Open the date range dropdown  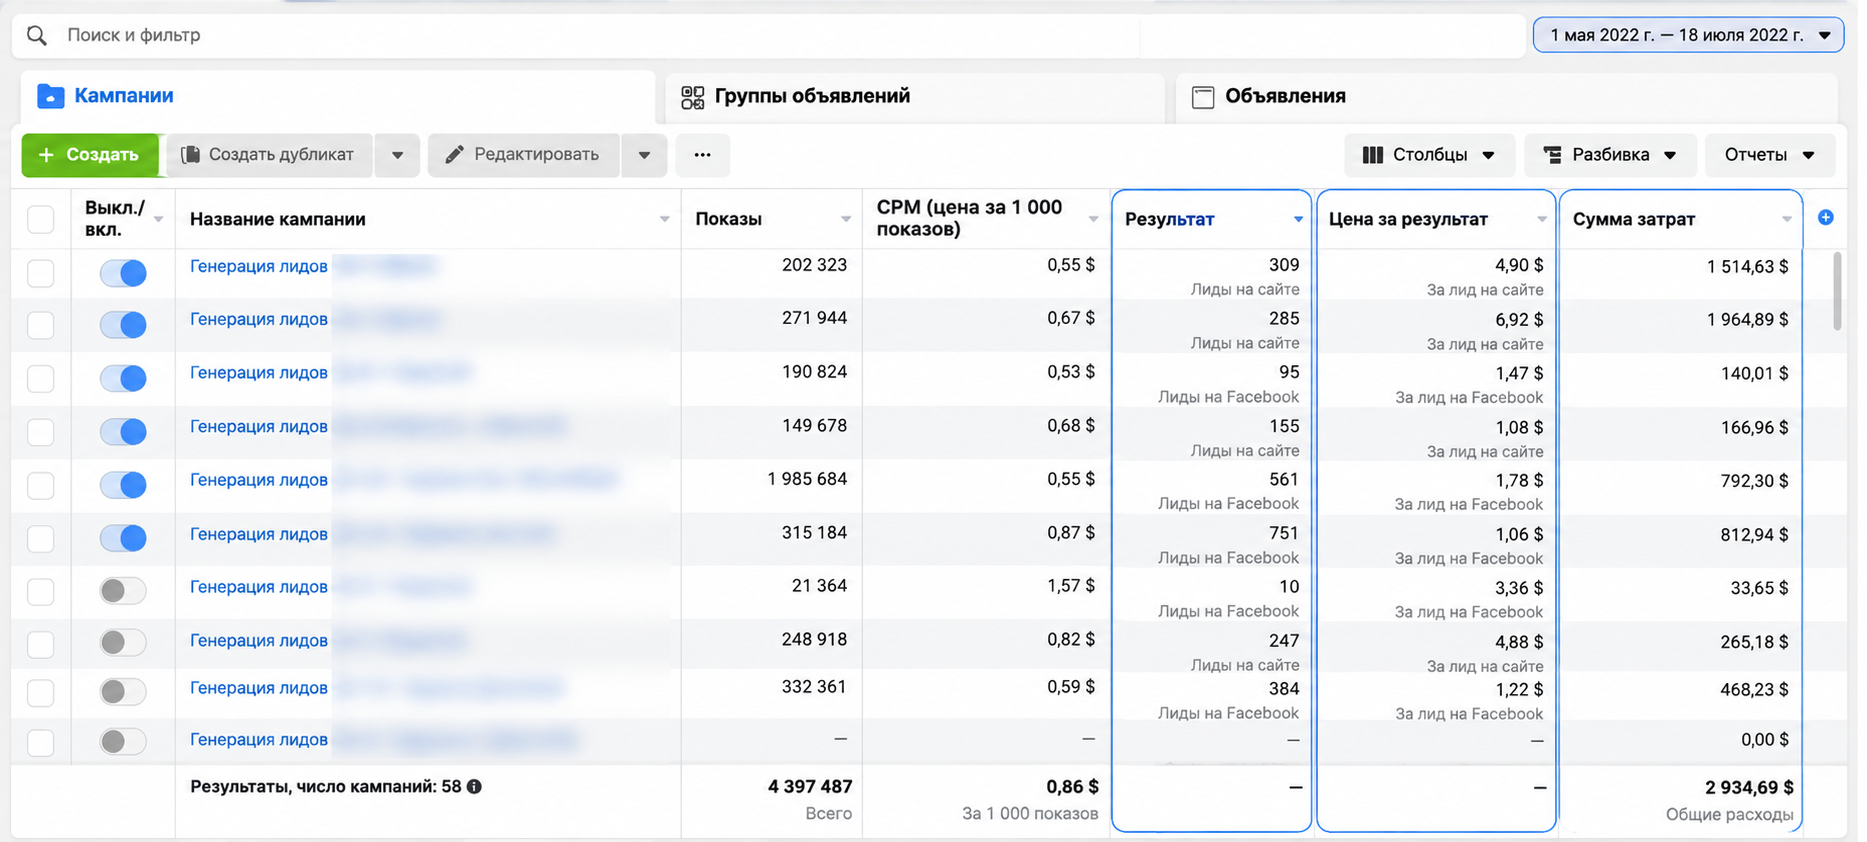tap(1688, 35)
